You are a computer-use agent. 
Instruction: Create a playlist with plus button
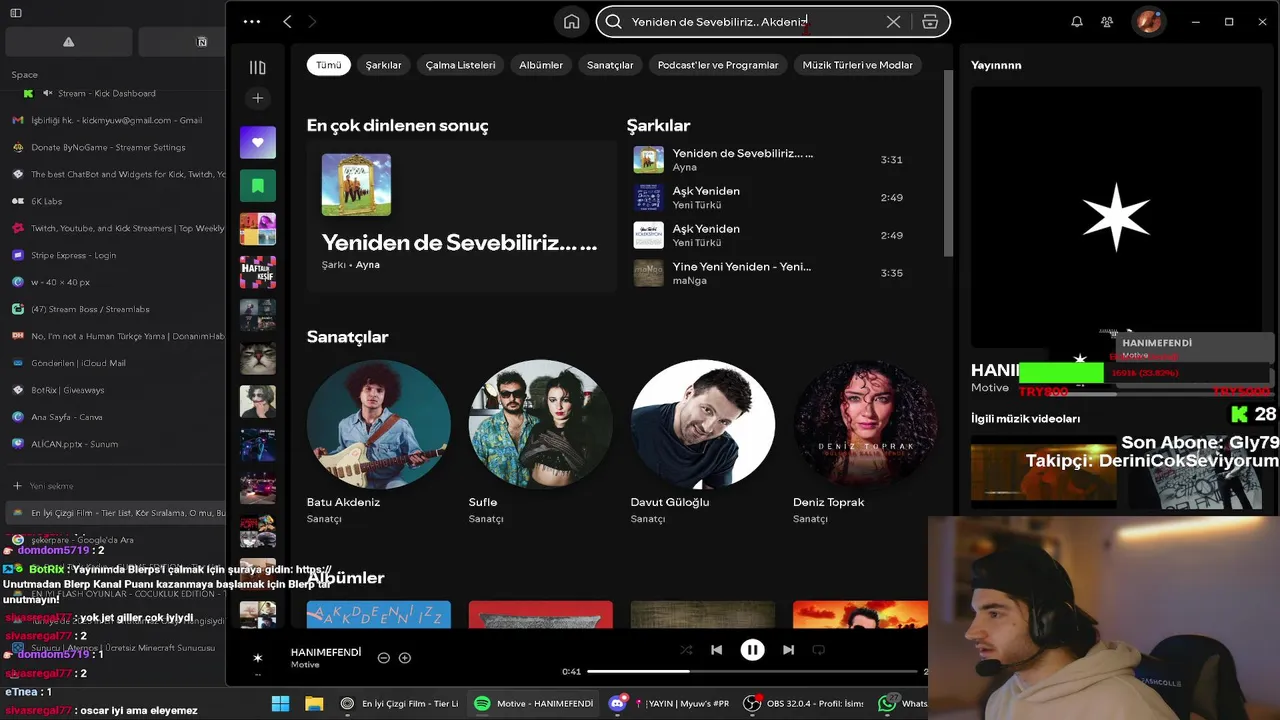click(x=257, y=98)
